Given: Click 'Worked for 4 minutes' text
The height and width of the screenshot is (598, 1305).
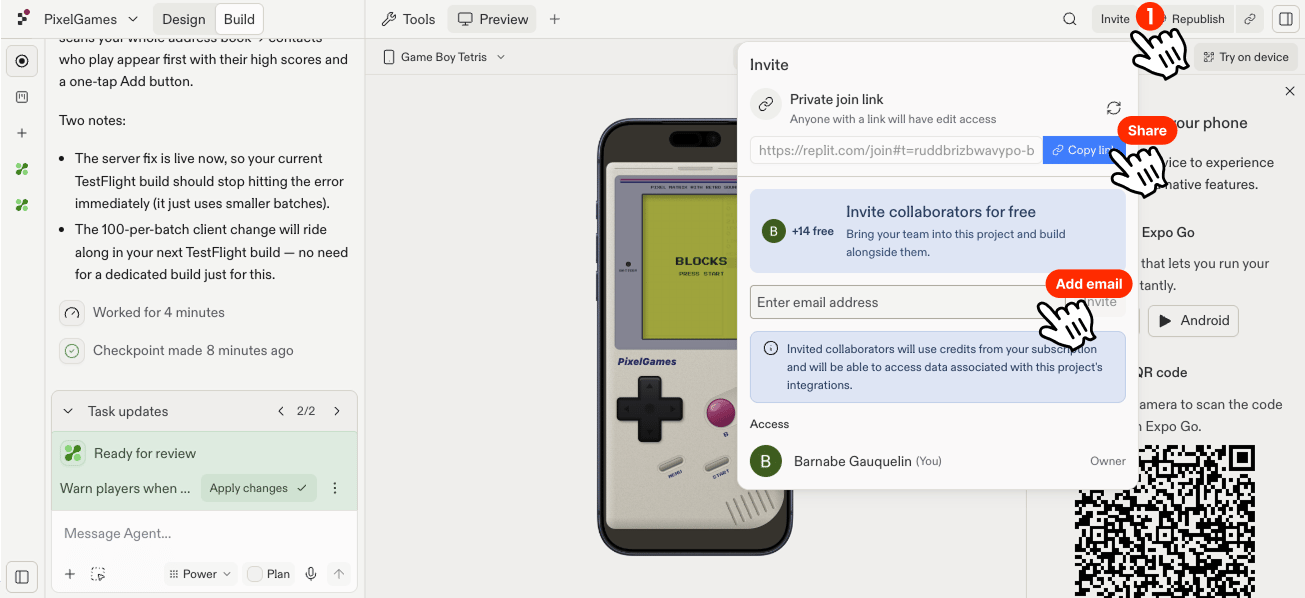Looking at the screenshot, I should pyautogui.click(x=159, y=313).
